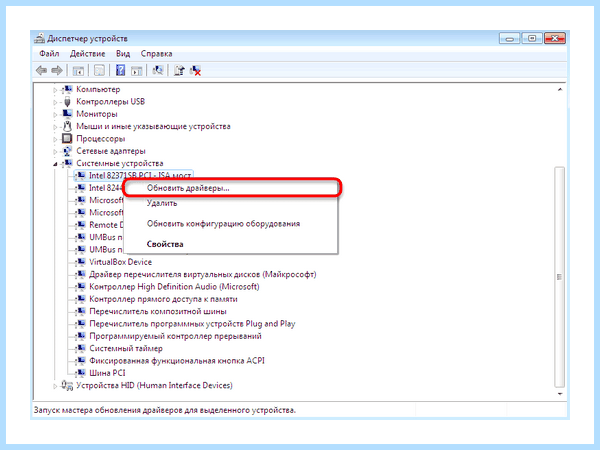Screen dimensions: 600x450
Task: Expand the Сетевые адаптеры node
Action: pyautogui.click(x=55, y=151)
